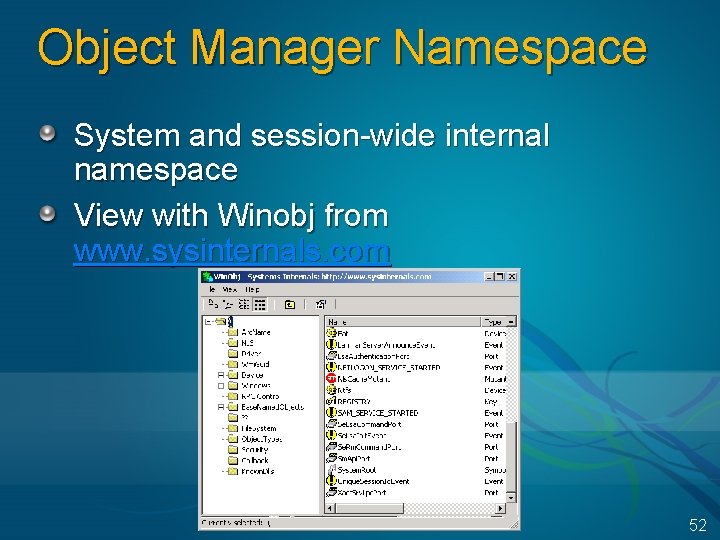Select the LanmanServerAnnounceEvent event icon

pos(331,344)
